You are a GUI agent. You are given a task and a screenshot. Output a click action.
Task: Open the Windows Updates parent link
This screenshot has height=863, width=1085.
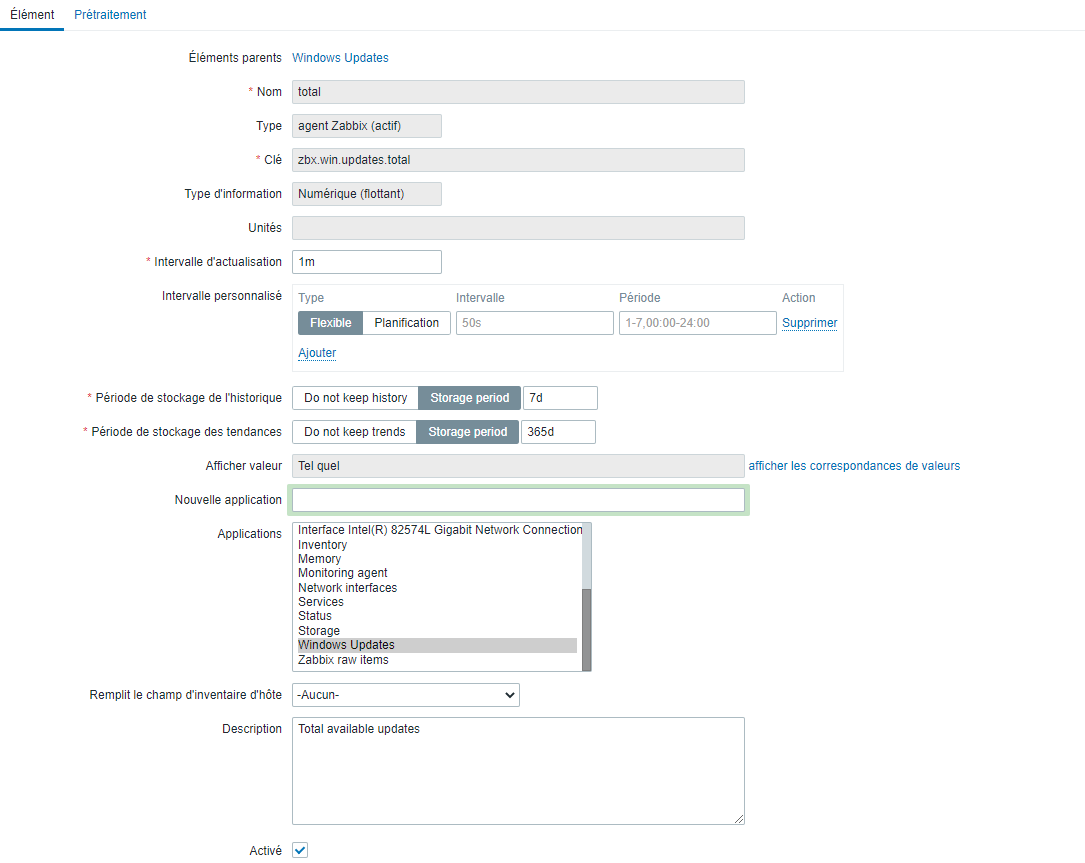340,58
